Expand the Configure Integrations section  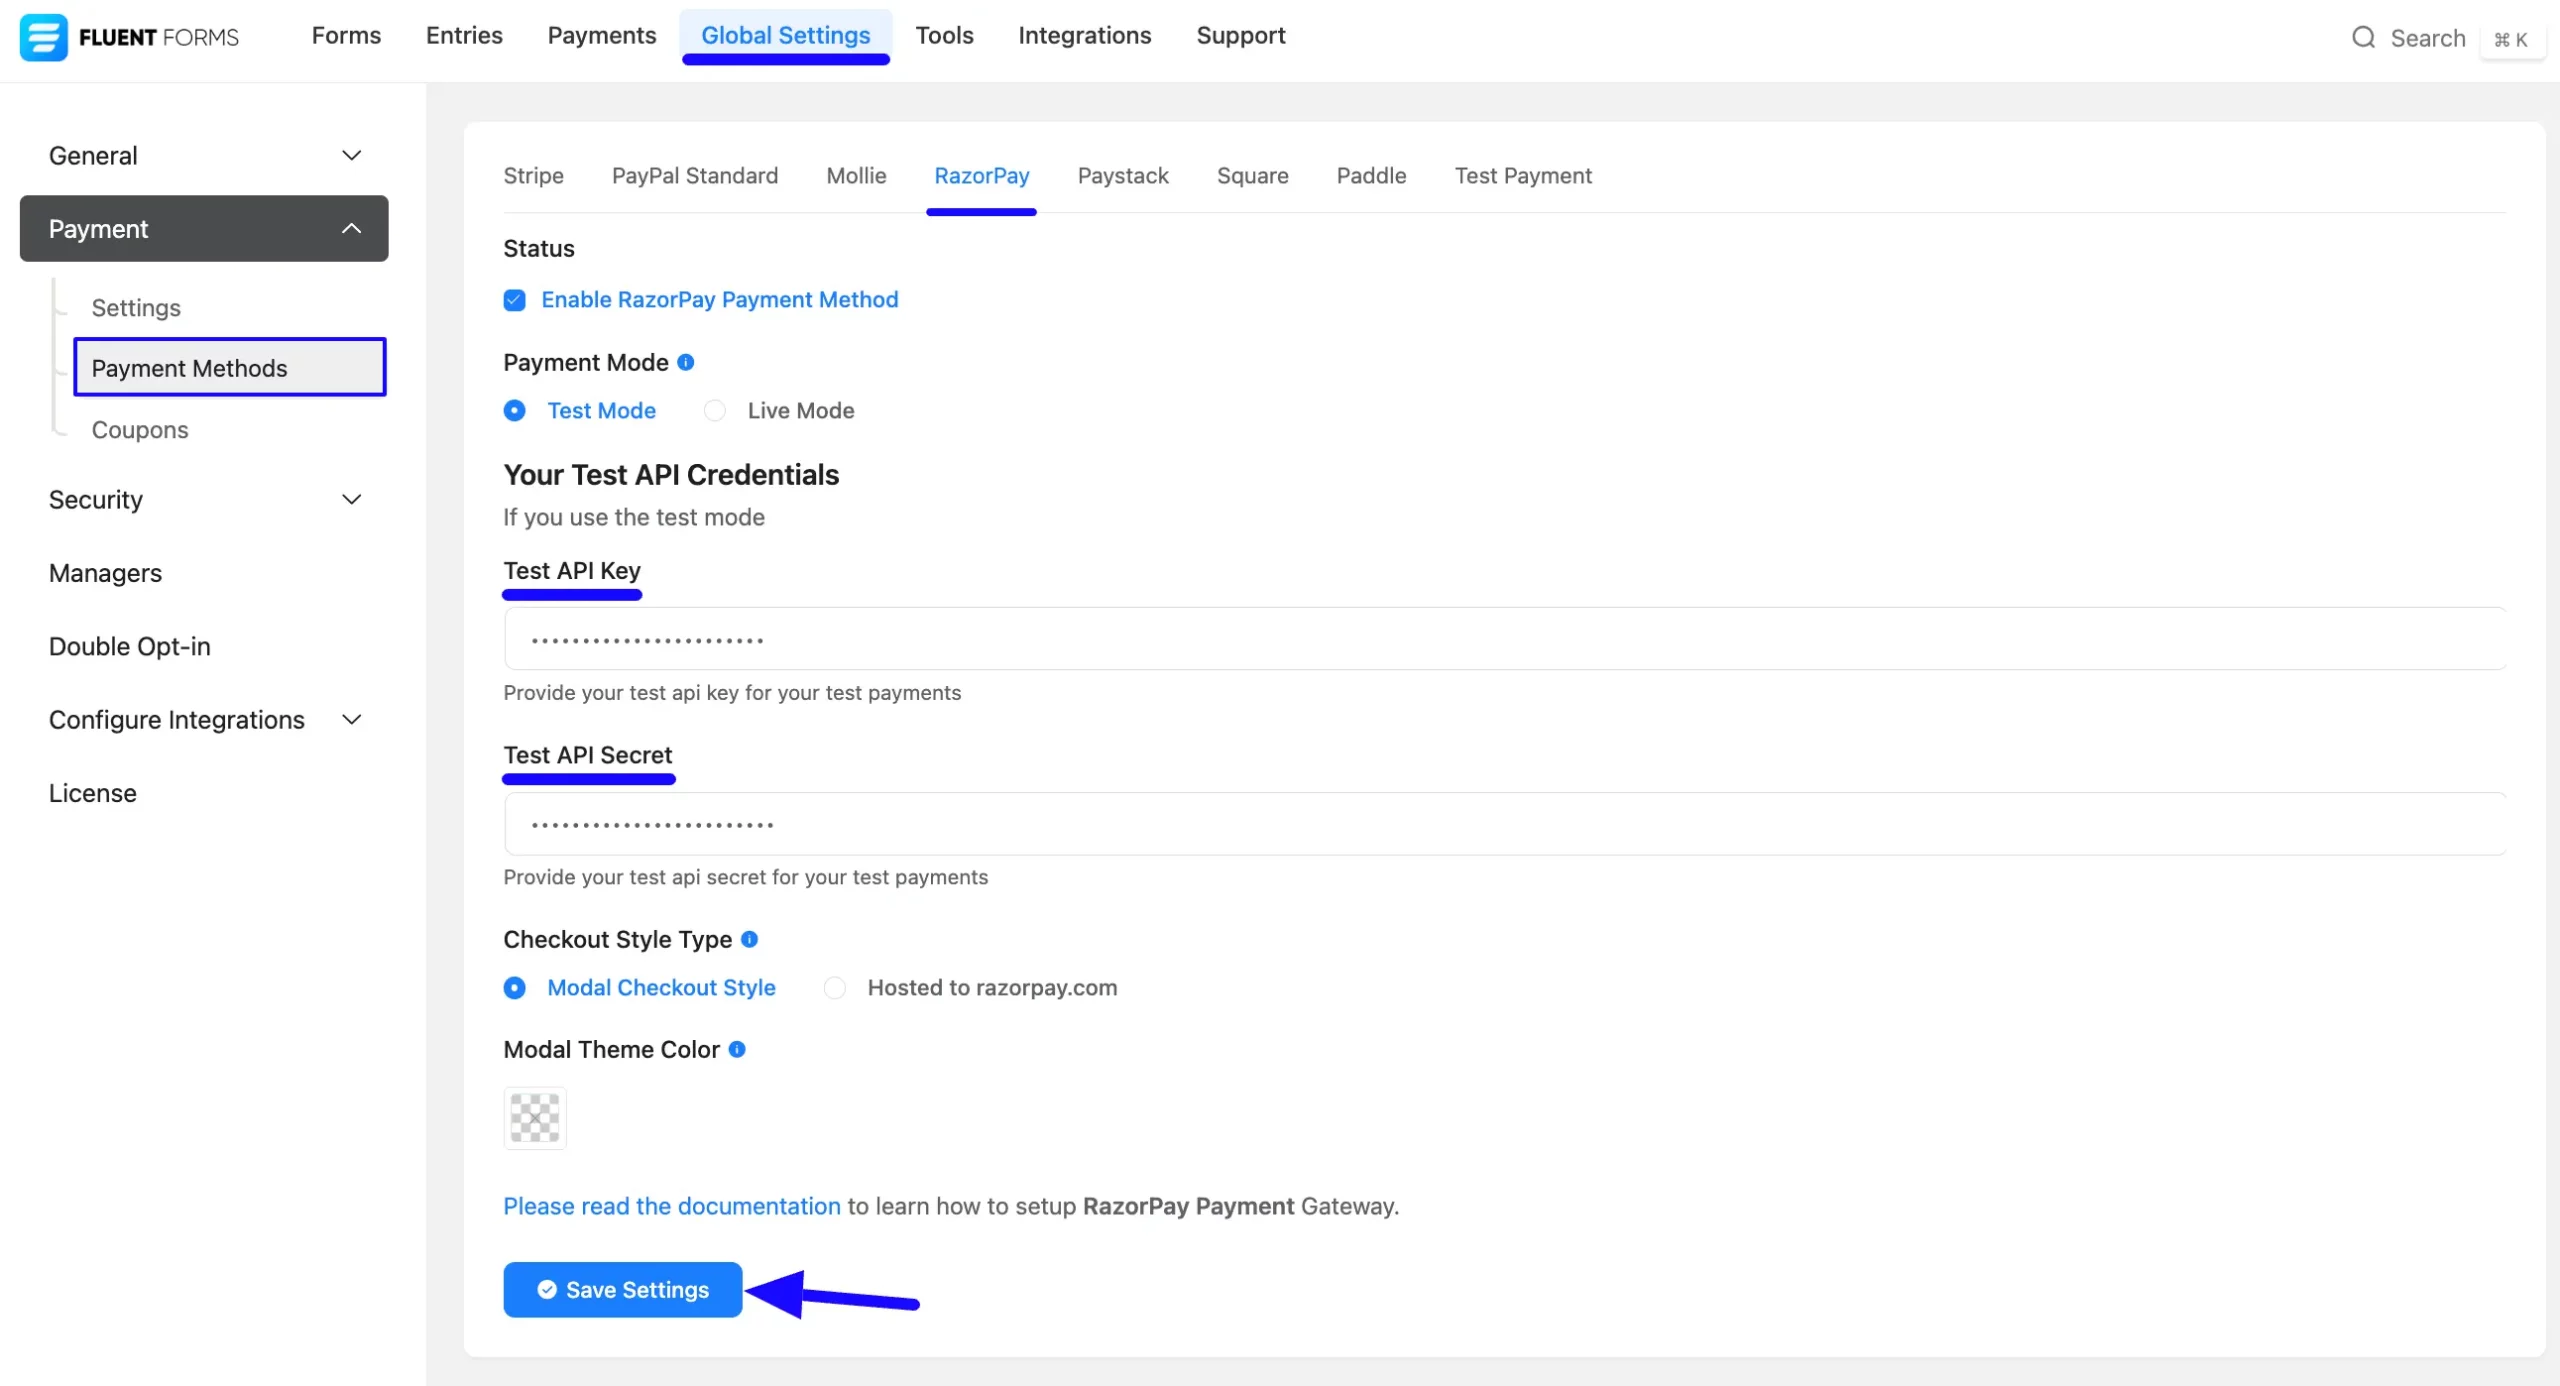[x=204, y=720]
